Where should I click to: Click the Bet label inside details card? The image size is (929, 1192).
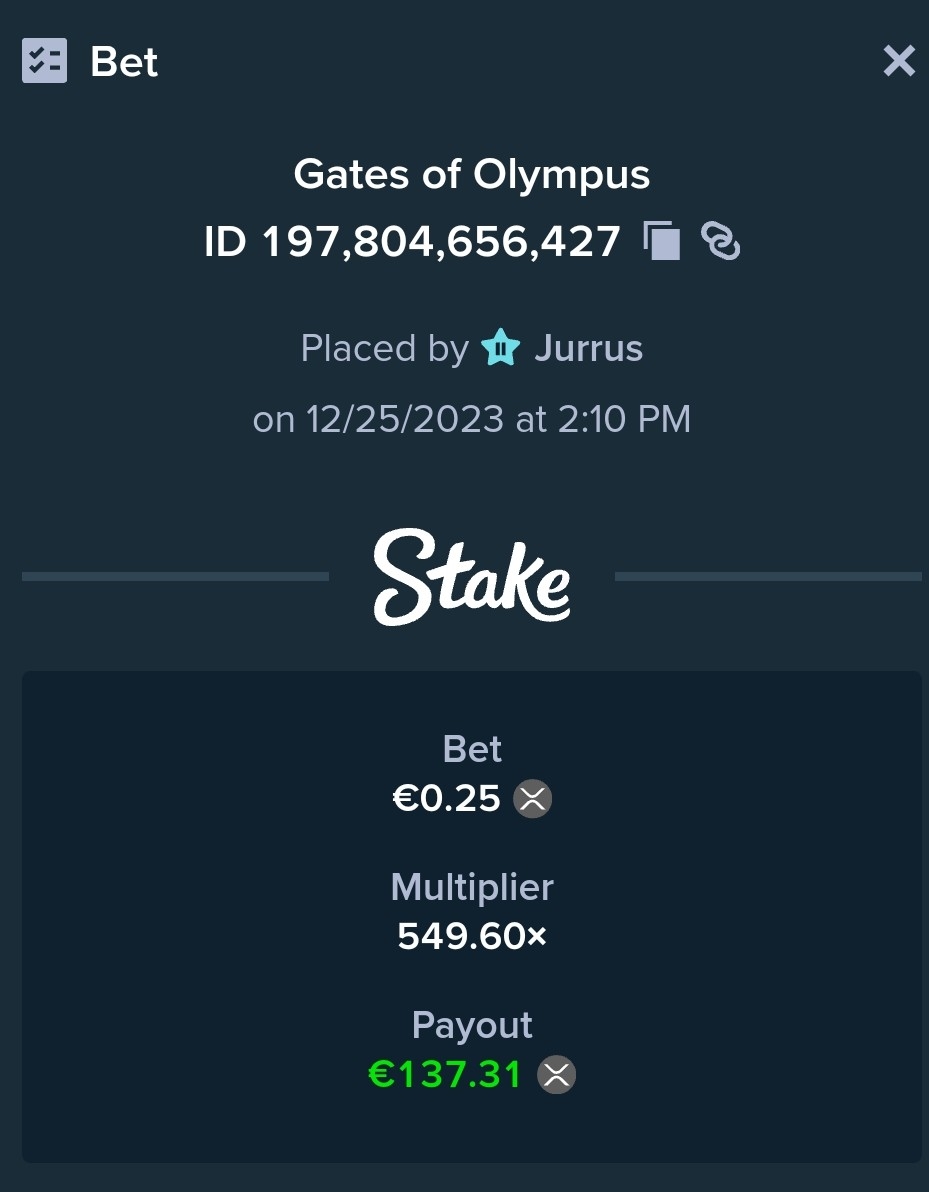(x=471, y=749)
